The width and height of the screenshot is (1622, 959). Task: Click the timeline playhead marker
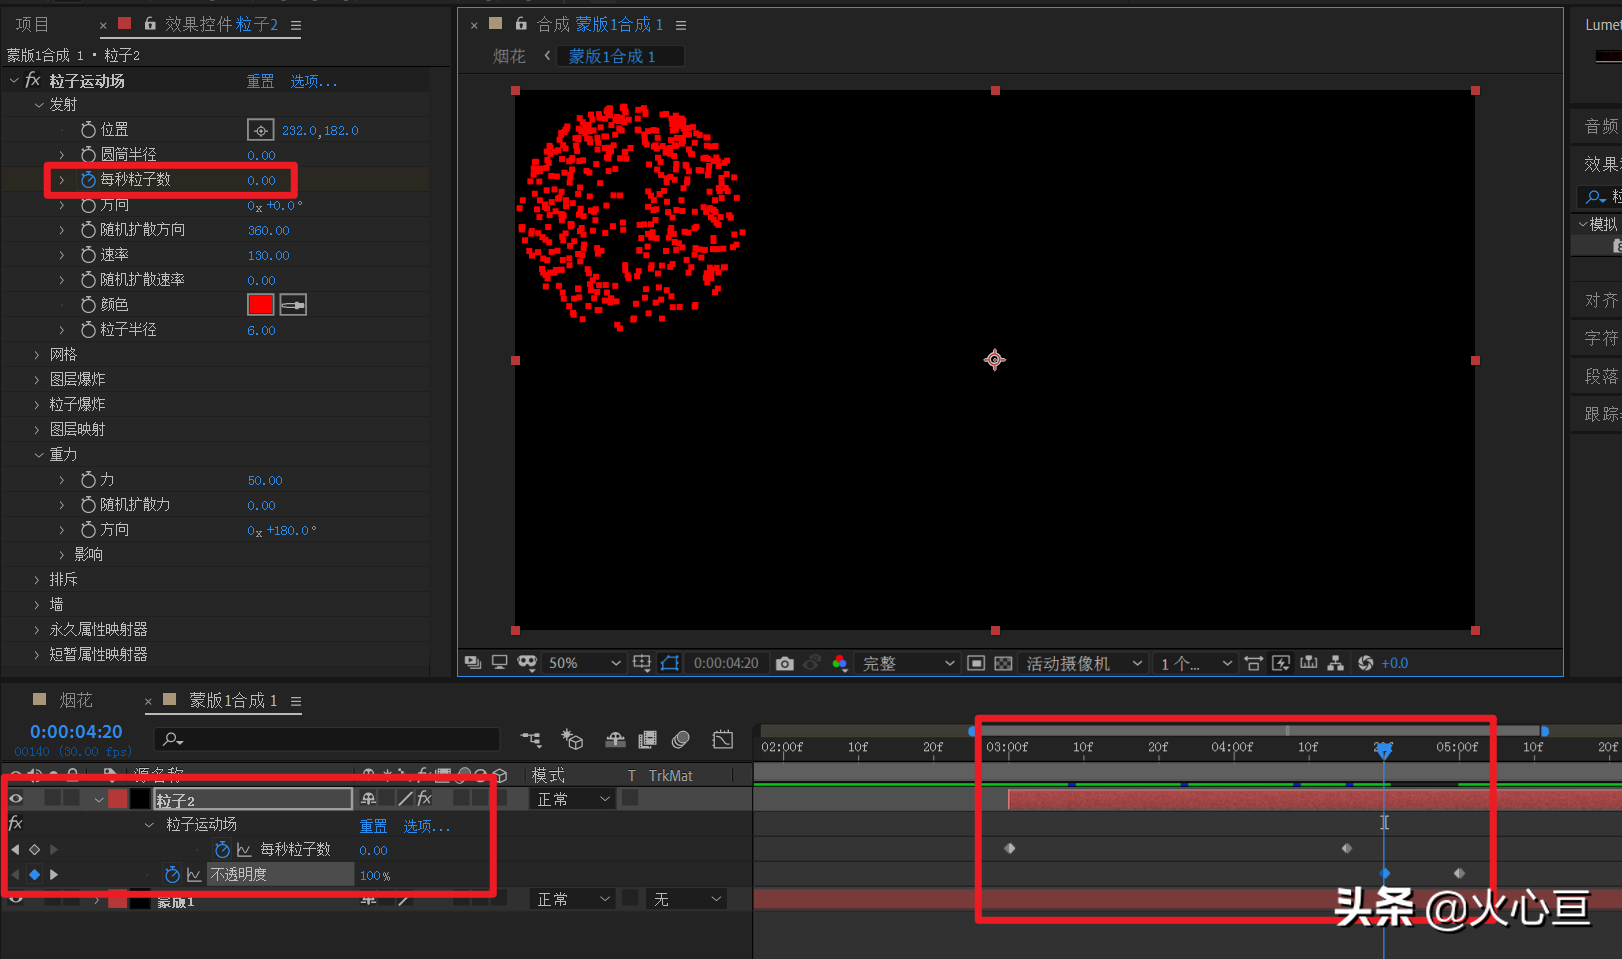pyautogui.click(x=1384, y=749)
